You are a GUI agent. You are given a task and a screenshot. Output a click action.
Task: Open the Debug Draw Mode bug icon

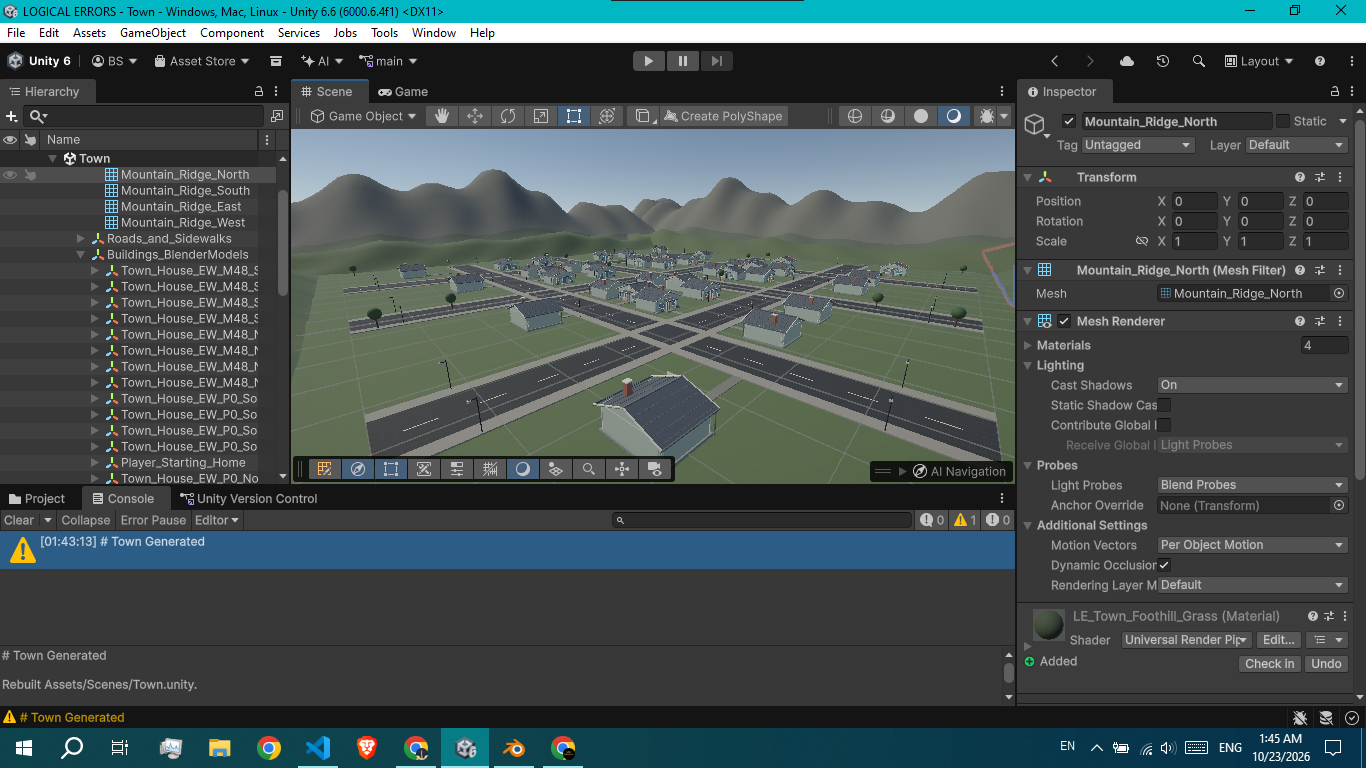pos(987,116)
